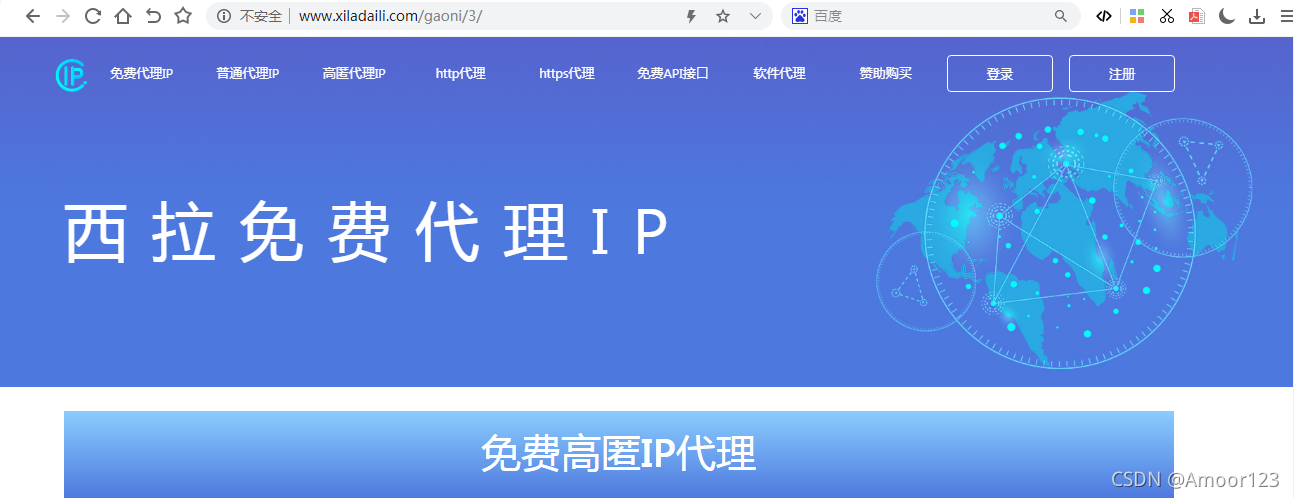Go forward with the browser forward arrow

pos(63,16)
